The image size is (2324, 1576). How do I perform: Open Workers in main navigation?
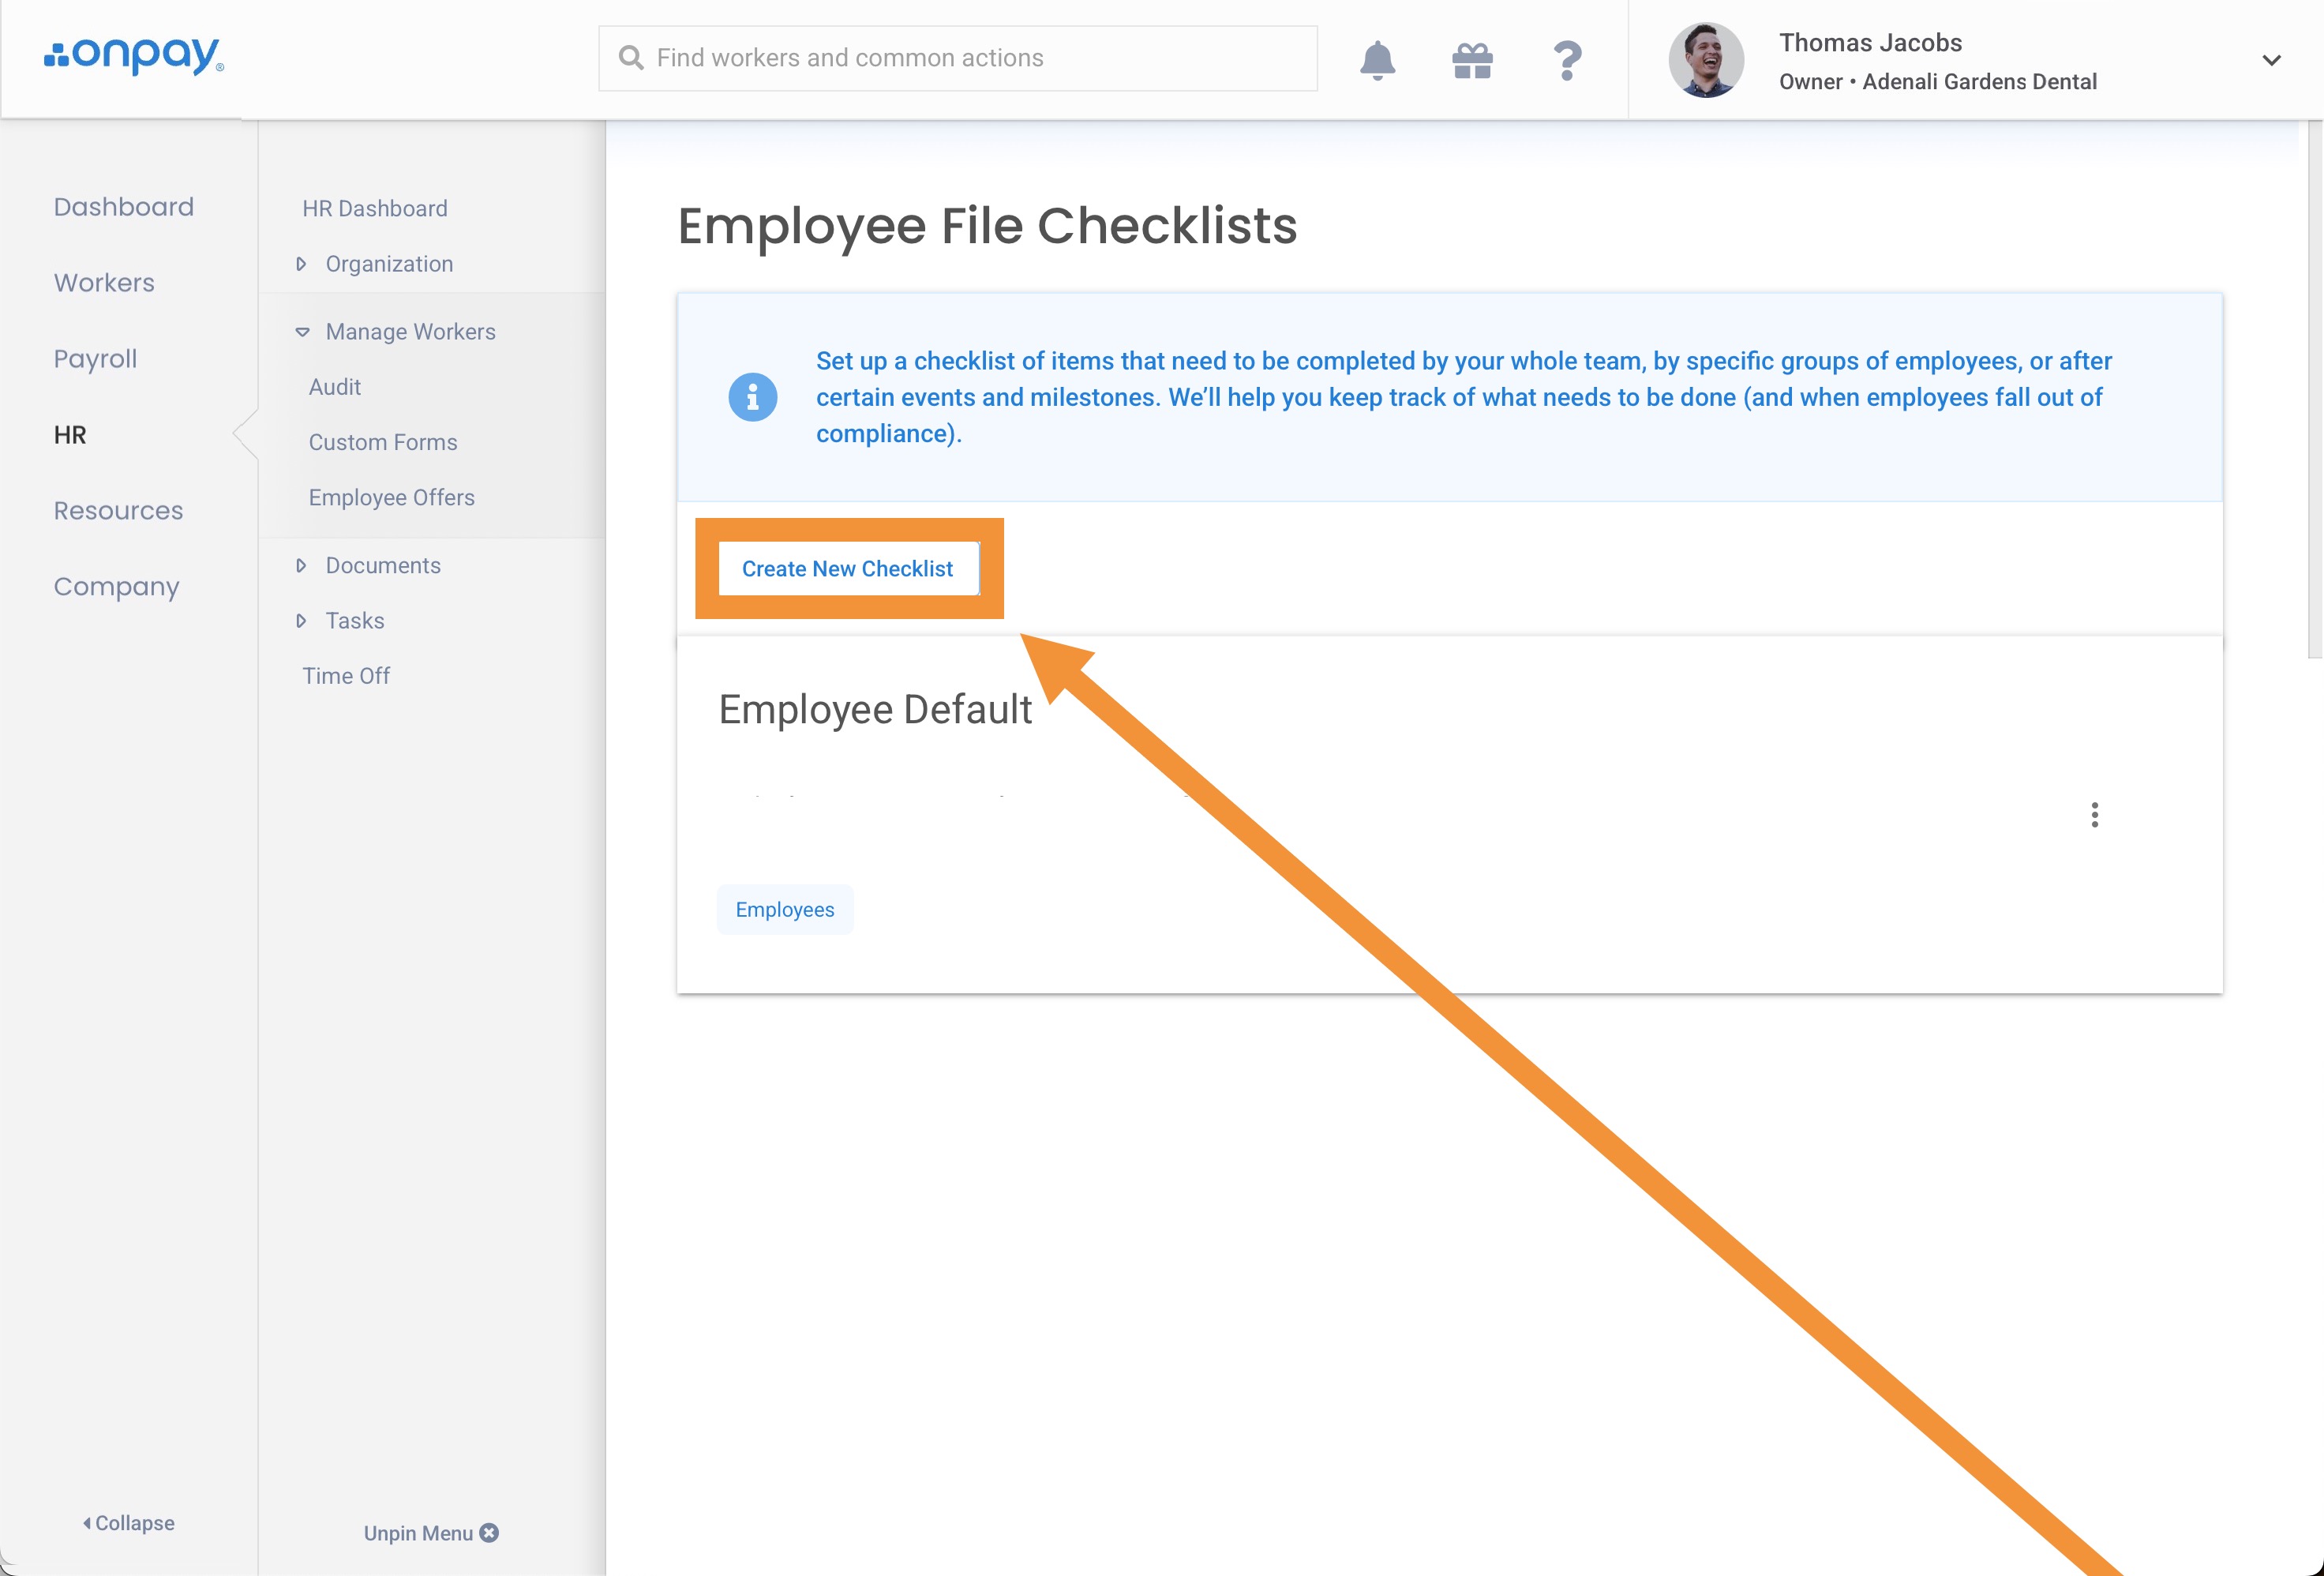(x=104, y=283)
